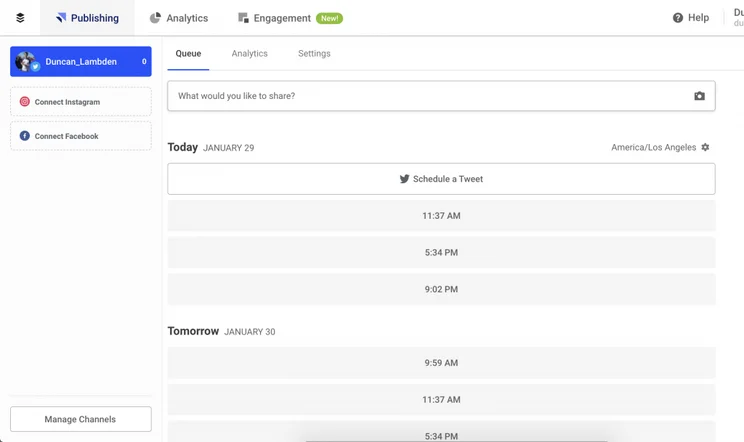Select tomorrow's 11:37 AM slot
This screenshot has height=442, width=744.
(441, 399)
